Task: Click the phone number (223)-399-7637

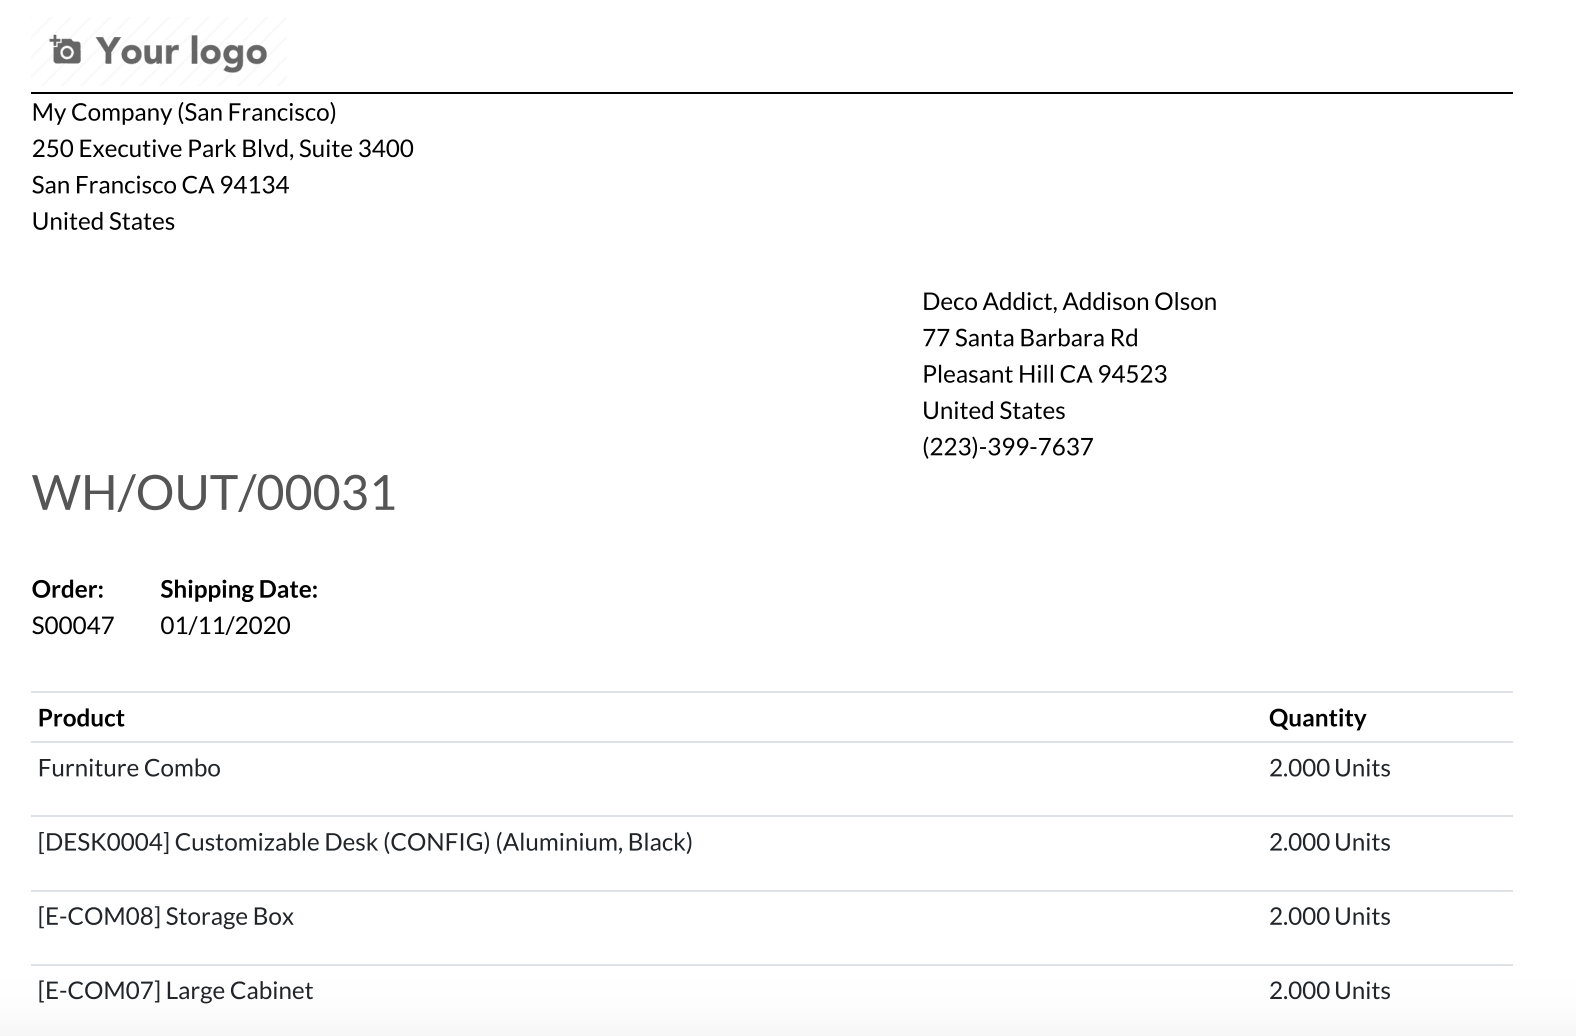Action: click(x=1007, y=447)
